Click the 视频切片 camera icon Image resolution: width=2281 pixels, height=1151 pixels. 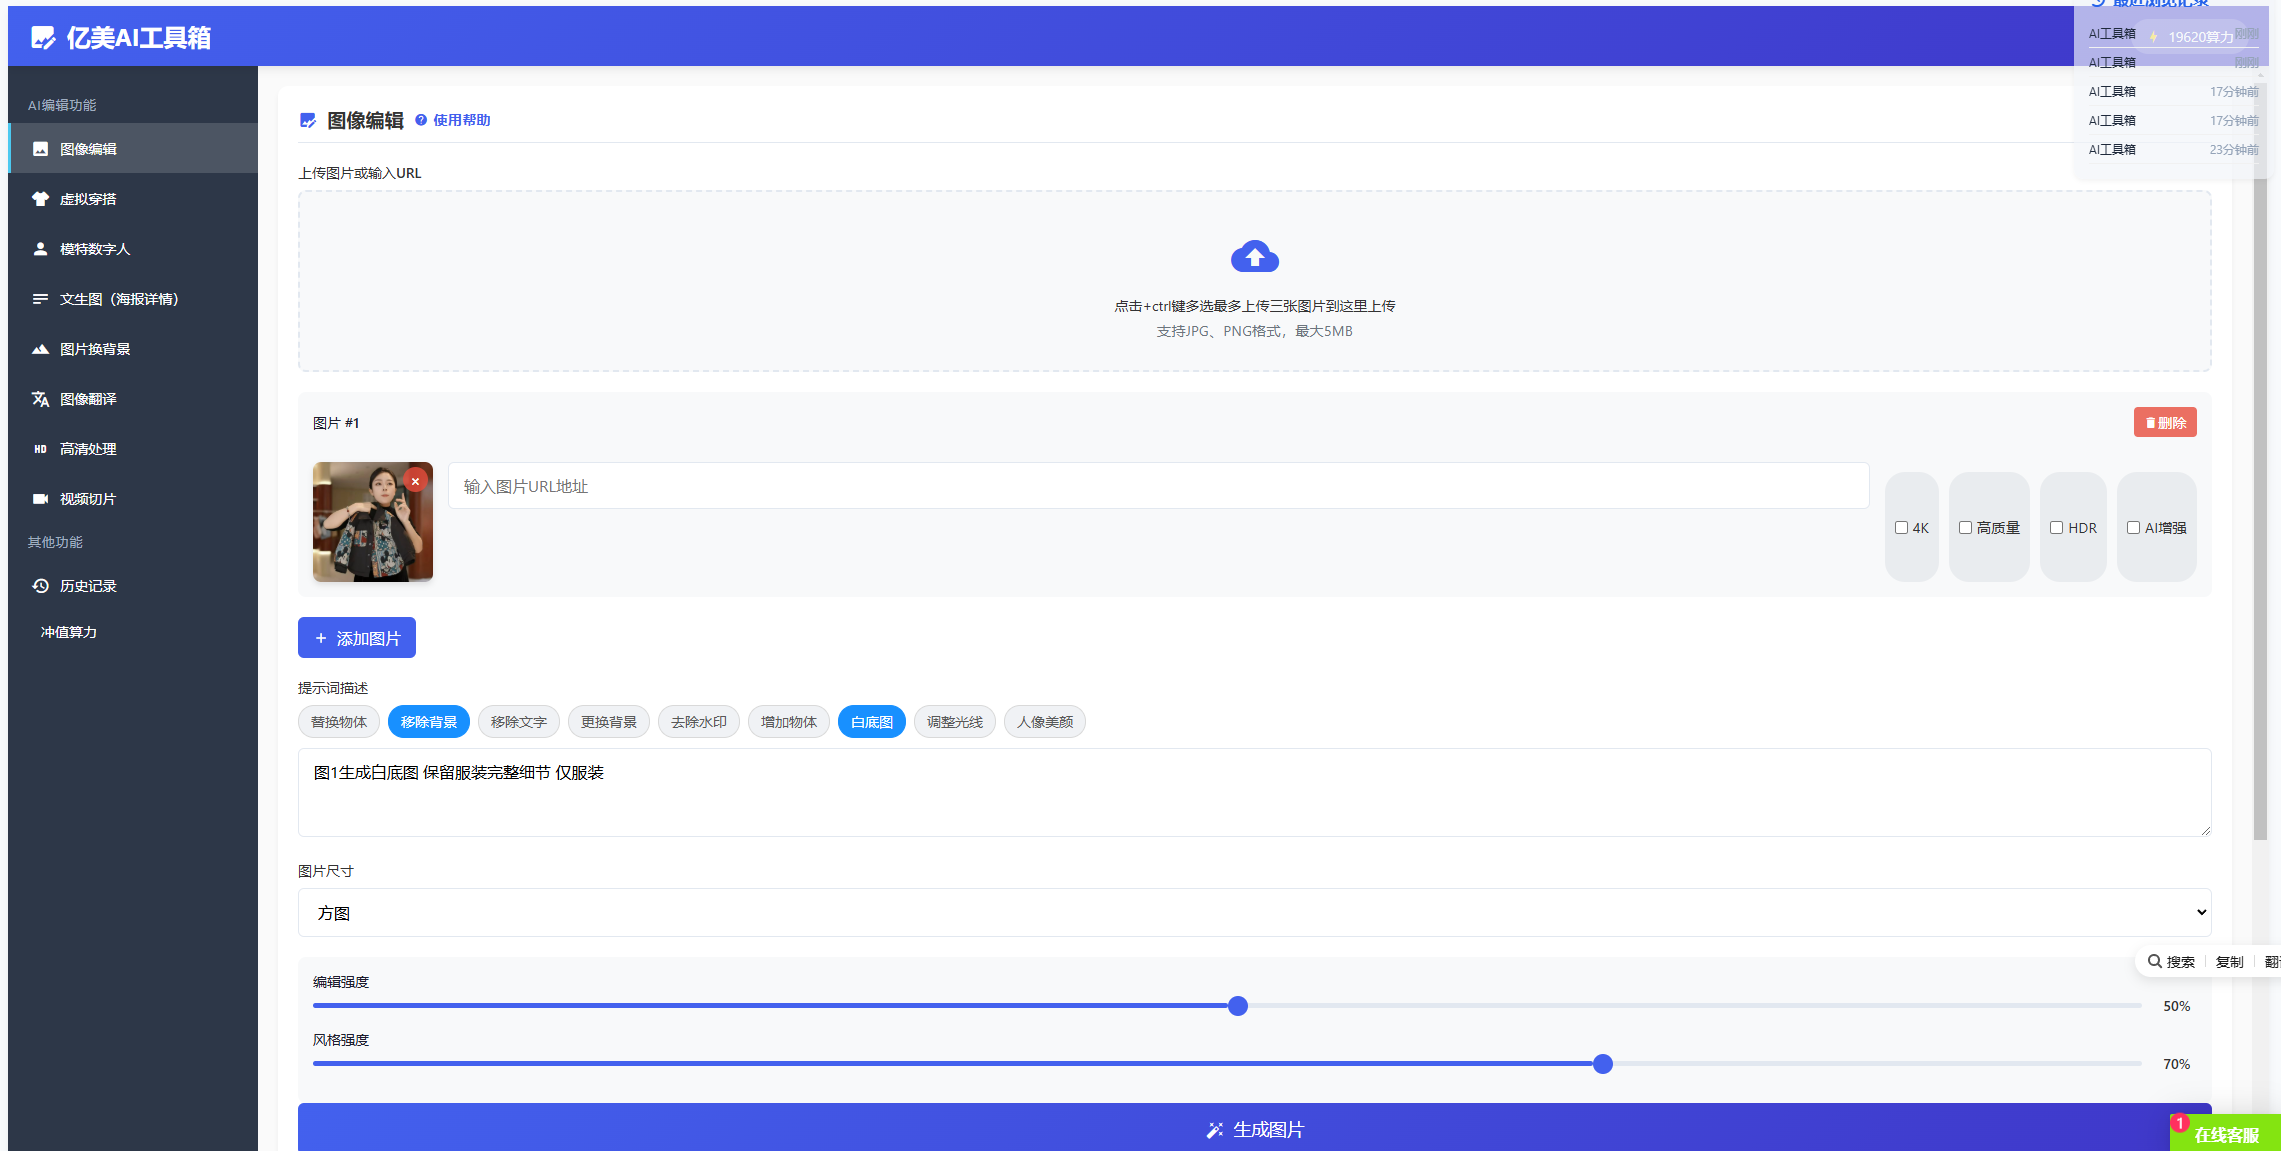click(40, 499)
